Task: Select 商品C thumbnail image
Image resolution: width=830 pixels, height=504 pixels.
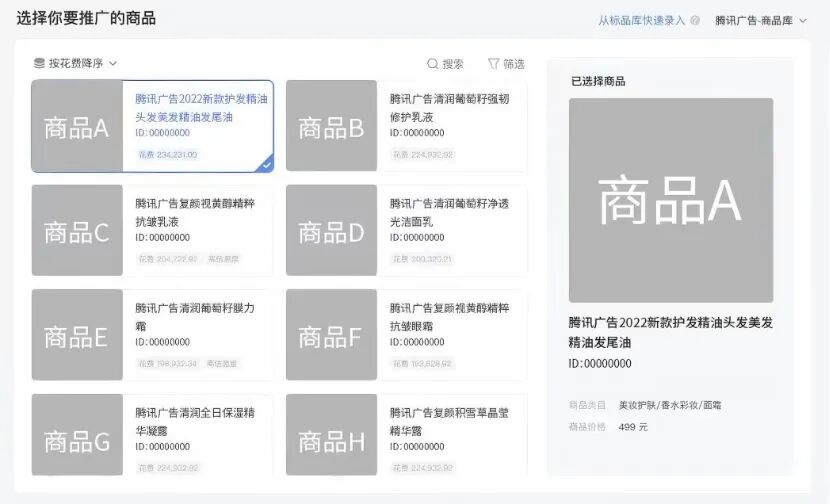Action: [77, 230]
